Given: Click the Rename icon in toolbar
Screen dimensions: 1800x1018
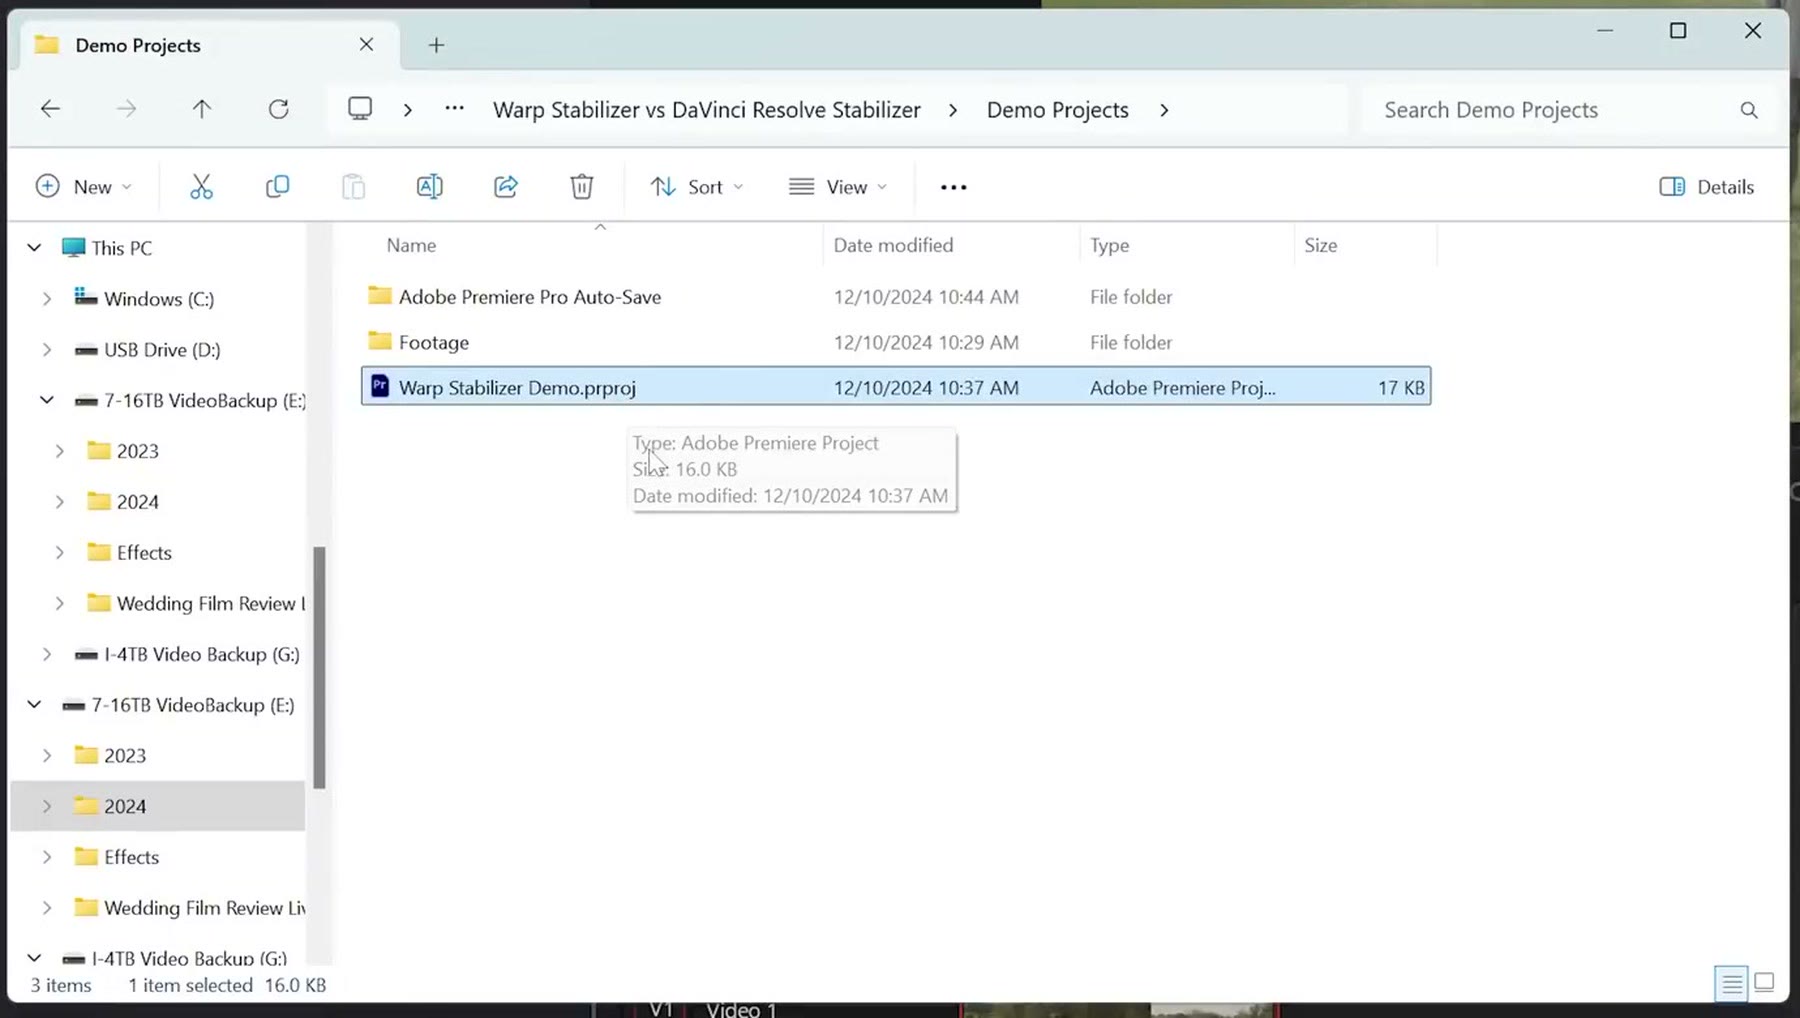Looking at the screenshot, I should [x=429, y=187].
